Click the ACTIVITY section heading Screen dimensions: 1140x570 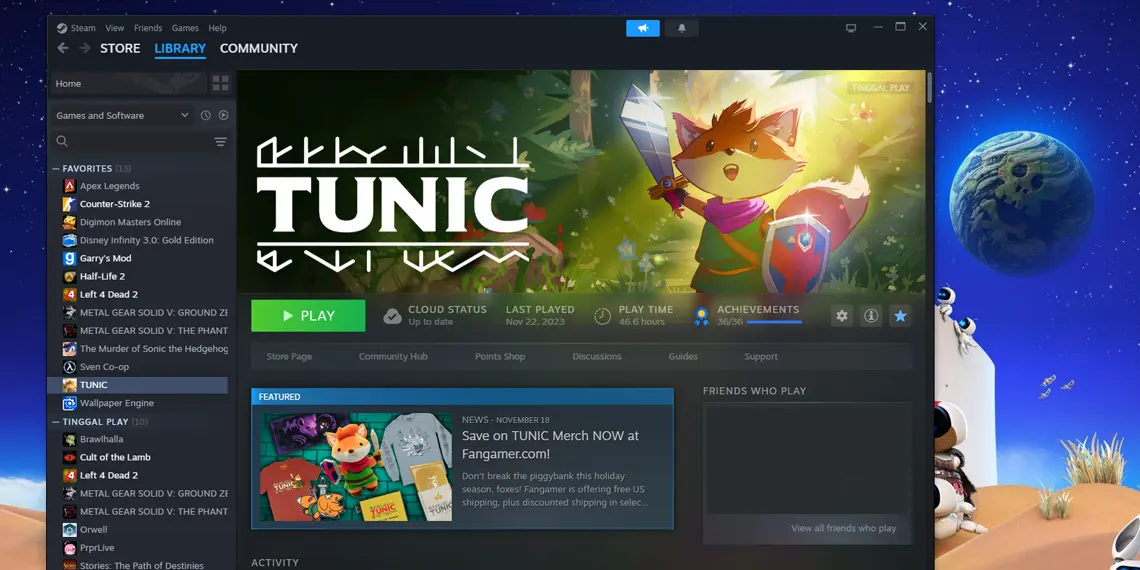coord(275,563)
